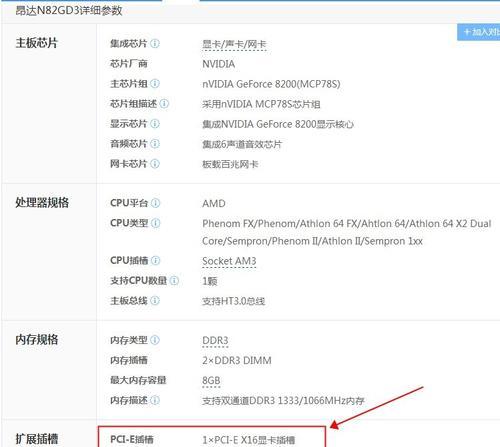Click the NVIDIA chip vendor value
This screenshot has height=447, width=500.
218,64
